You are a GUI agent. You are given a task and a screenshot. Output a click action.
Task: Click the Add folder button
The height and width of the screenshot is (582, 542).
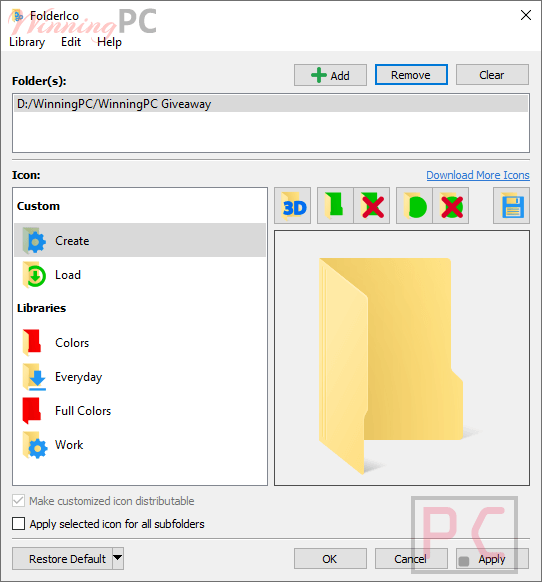pos(330,75)
